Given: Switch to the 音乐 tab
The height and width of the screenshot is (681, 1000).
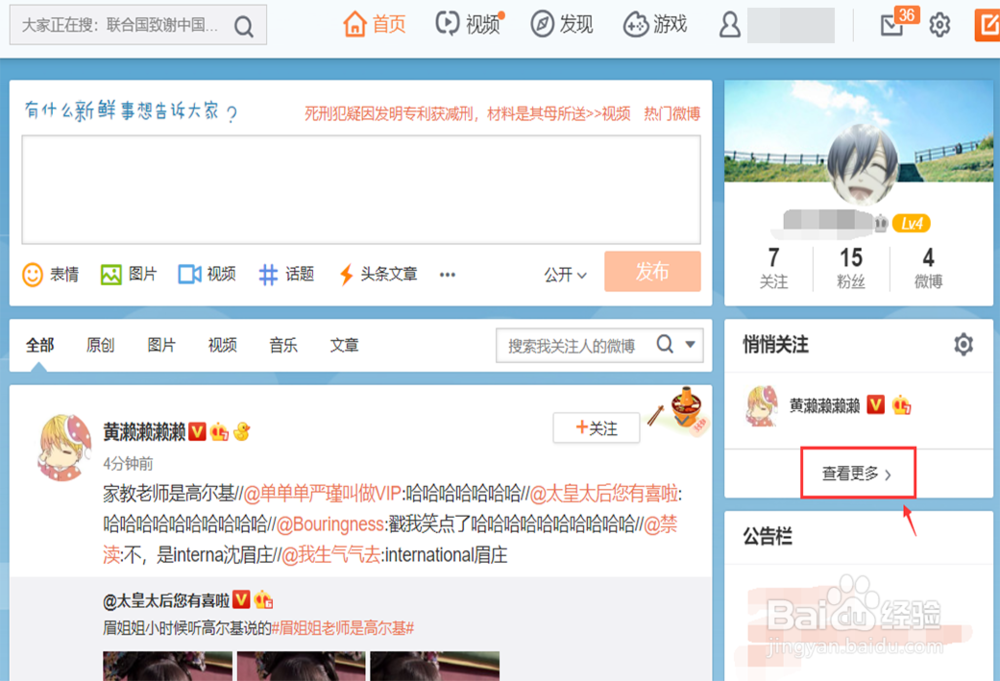Looking at the screenshot, I should click(283, 344).
